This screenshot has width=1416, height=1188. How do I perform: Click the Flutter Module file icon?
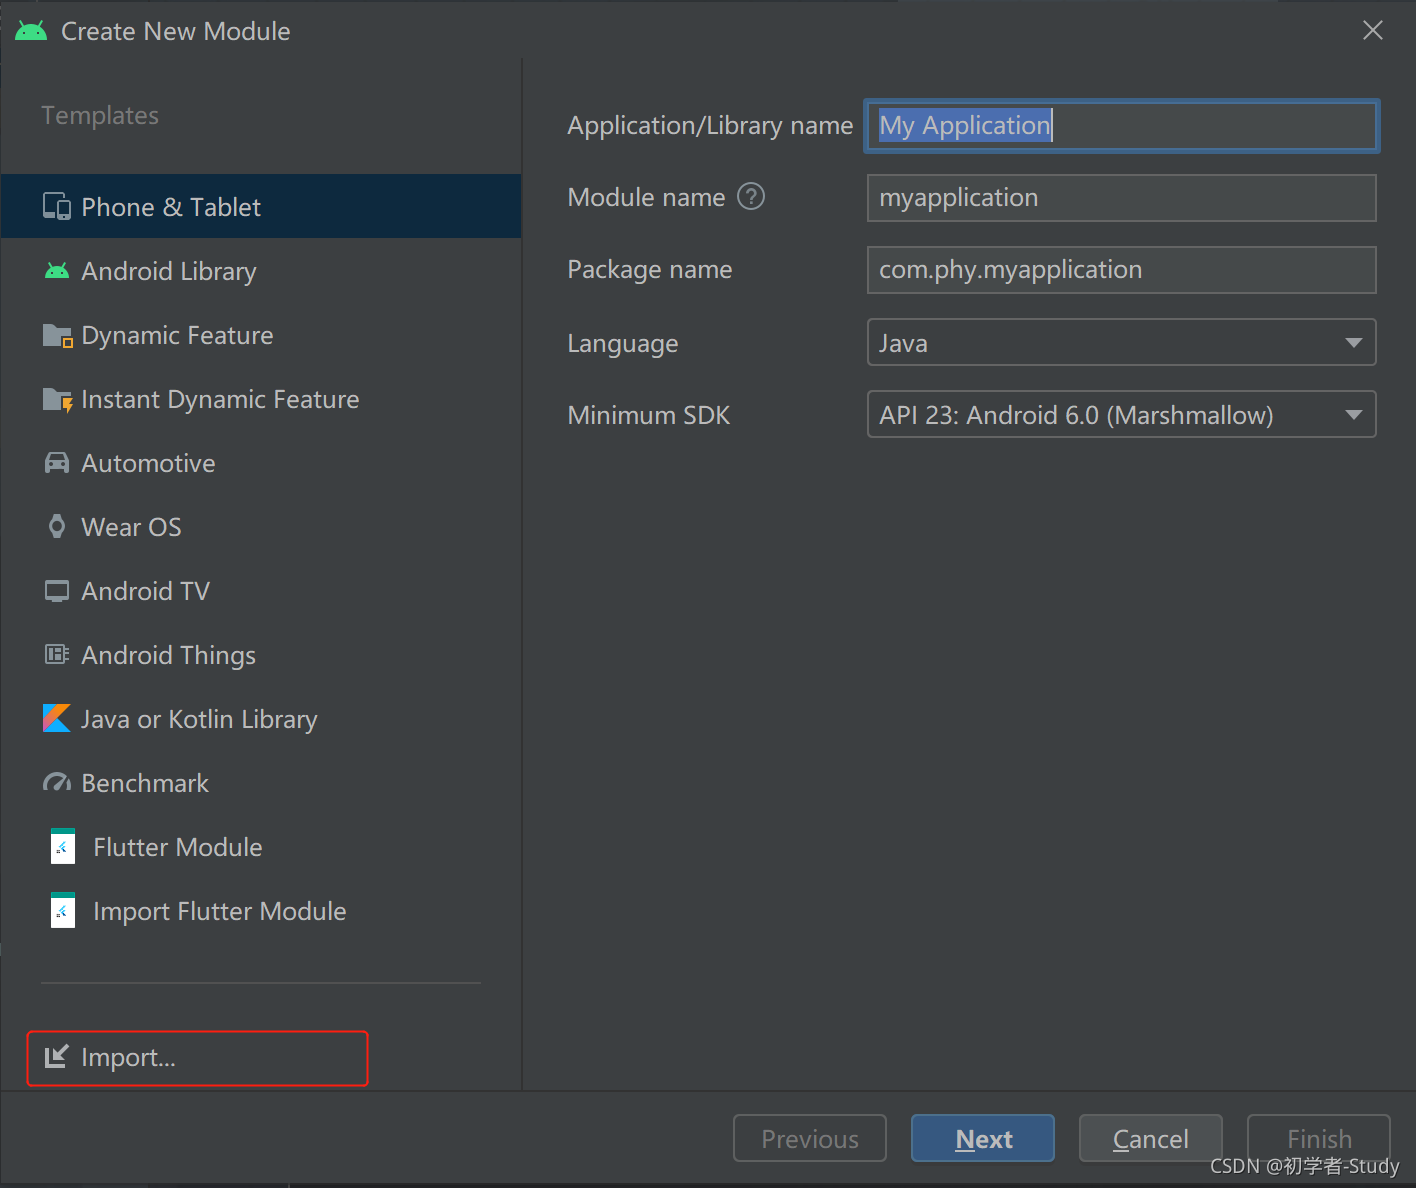(63, 846)
